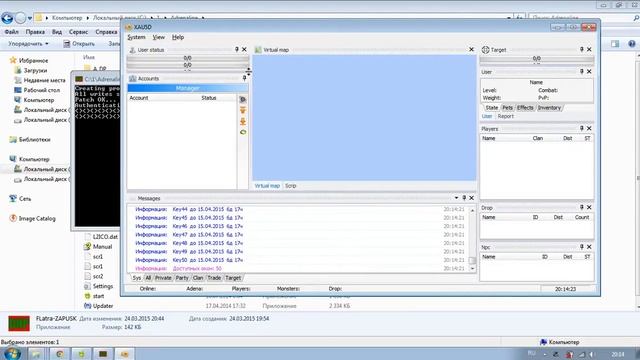Click the Virtual map panel icon
Image resolution: width=640 pixels, height=360 pixels.
(x=258, y=50)
